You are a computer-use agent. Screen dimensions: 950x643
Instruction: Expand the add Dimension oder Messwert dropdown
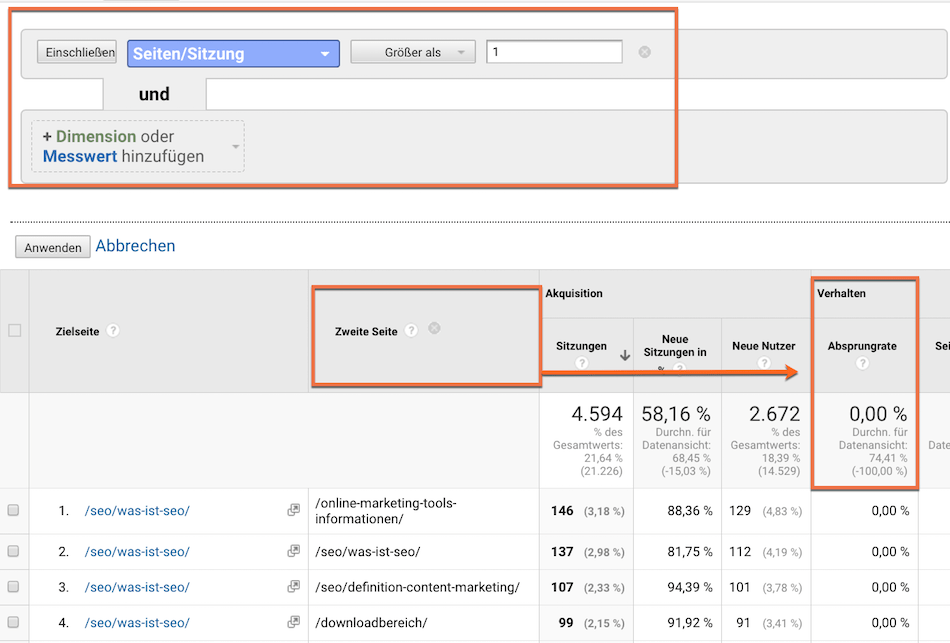(138, 147)
